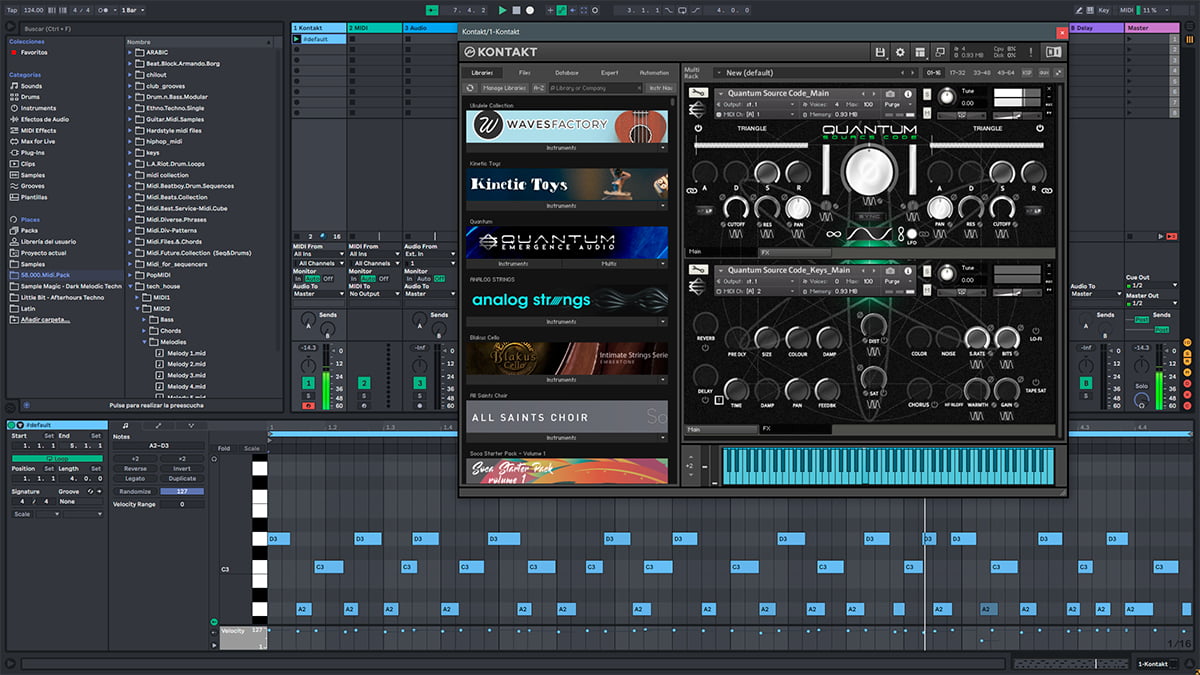1200x675 pixels.
Task: Expand the Chords folder in browser
Action: pyautogui.click(x=143, y=331)
